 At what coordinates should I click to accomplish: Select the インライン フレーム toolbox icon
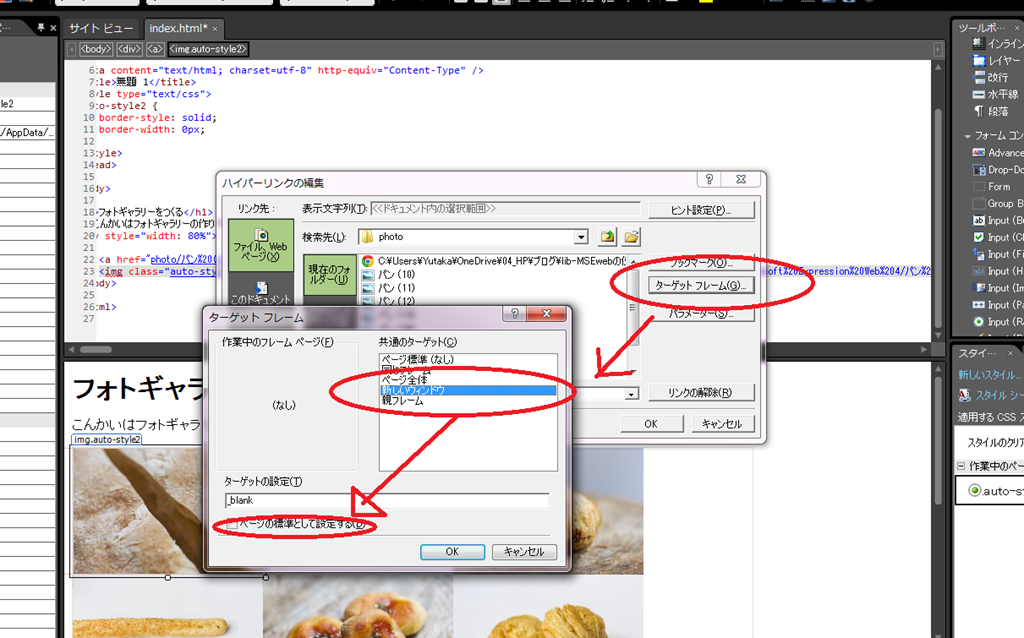tap(978, 44)
